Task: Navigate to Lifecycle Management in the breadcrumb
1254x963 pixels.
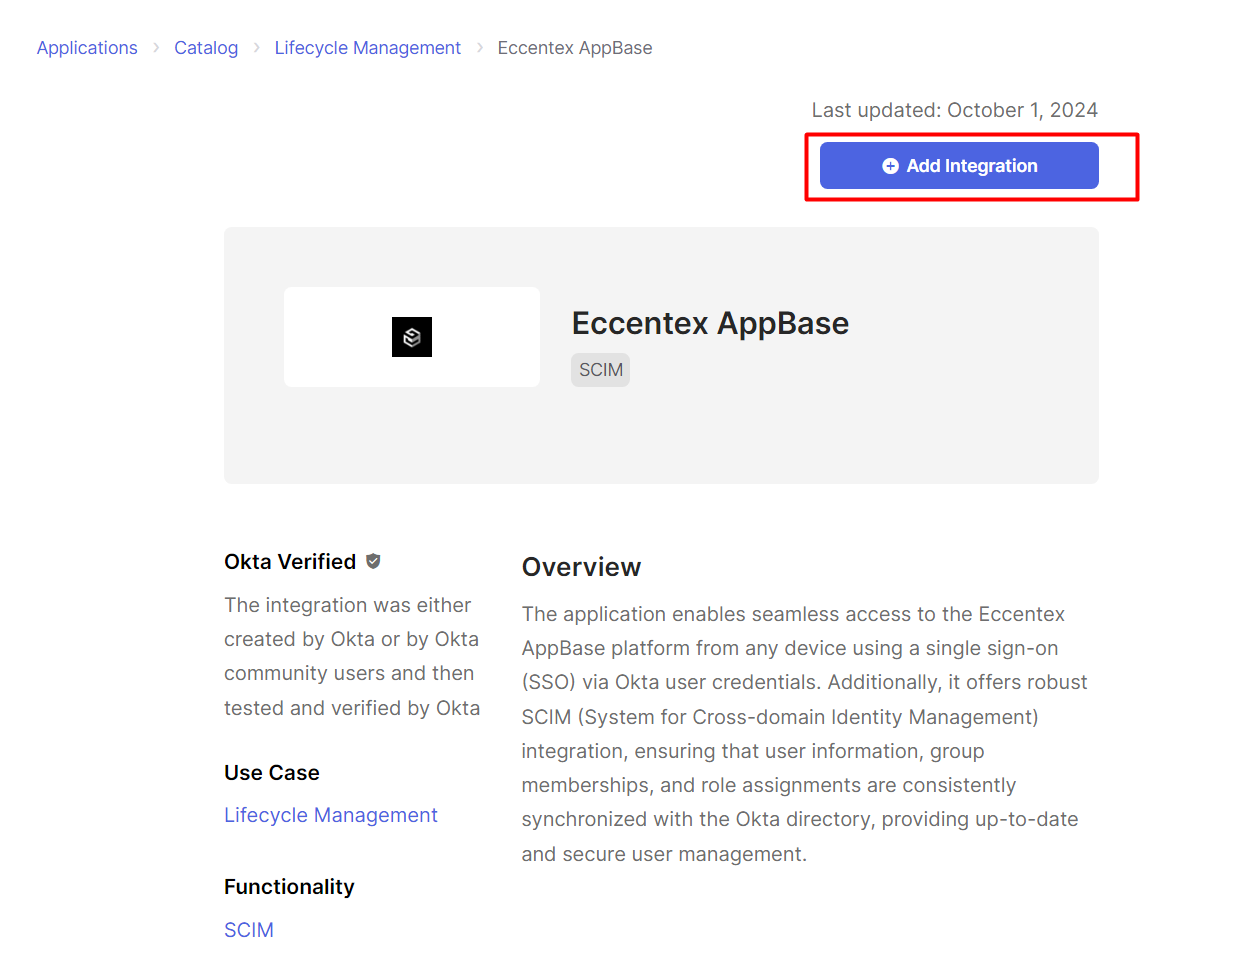Action: [368, 48]
